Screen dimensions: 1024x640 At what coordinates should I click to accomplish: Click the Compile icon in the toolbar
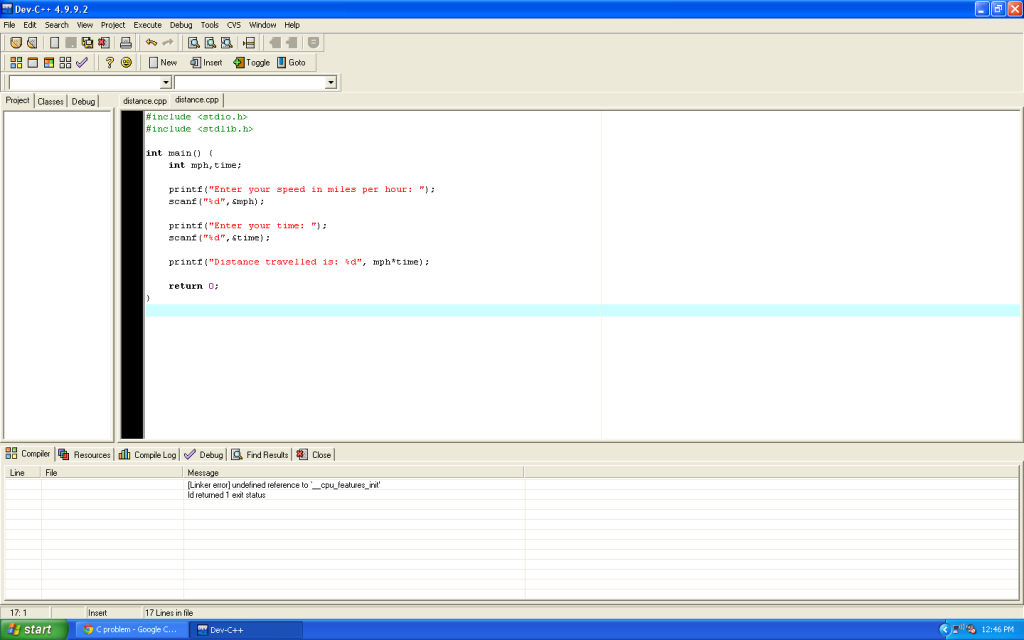pos(16,62)
